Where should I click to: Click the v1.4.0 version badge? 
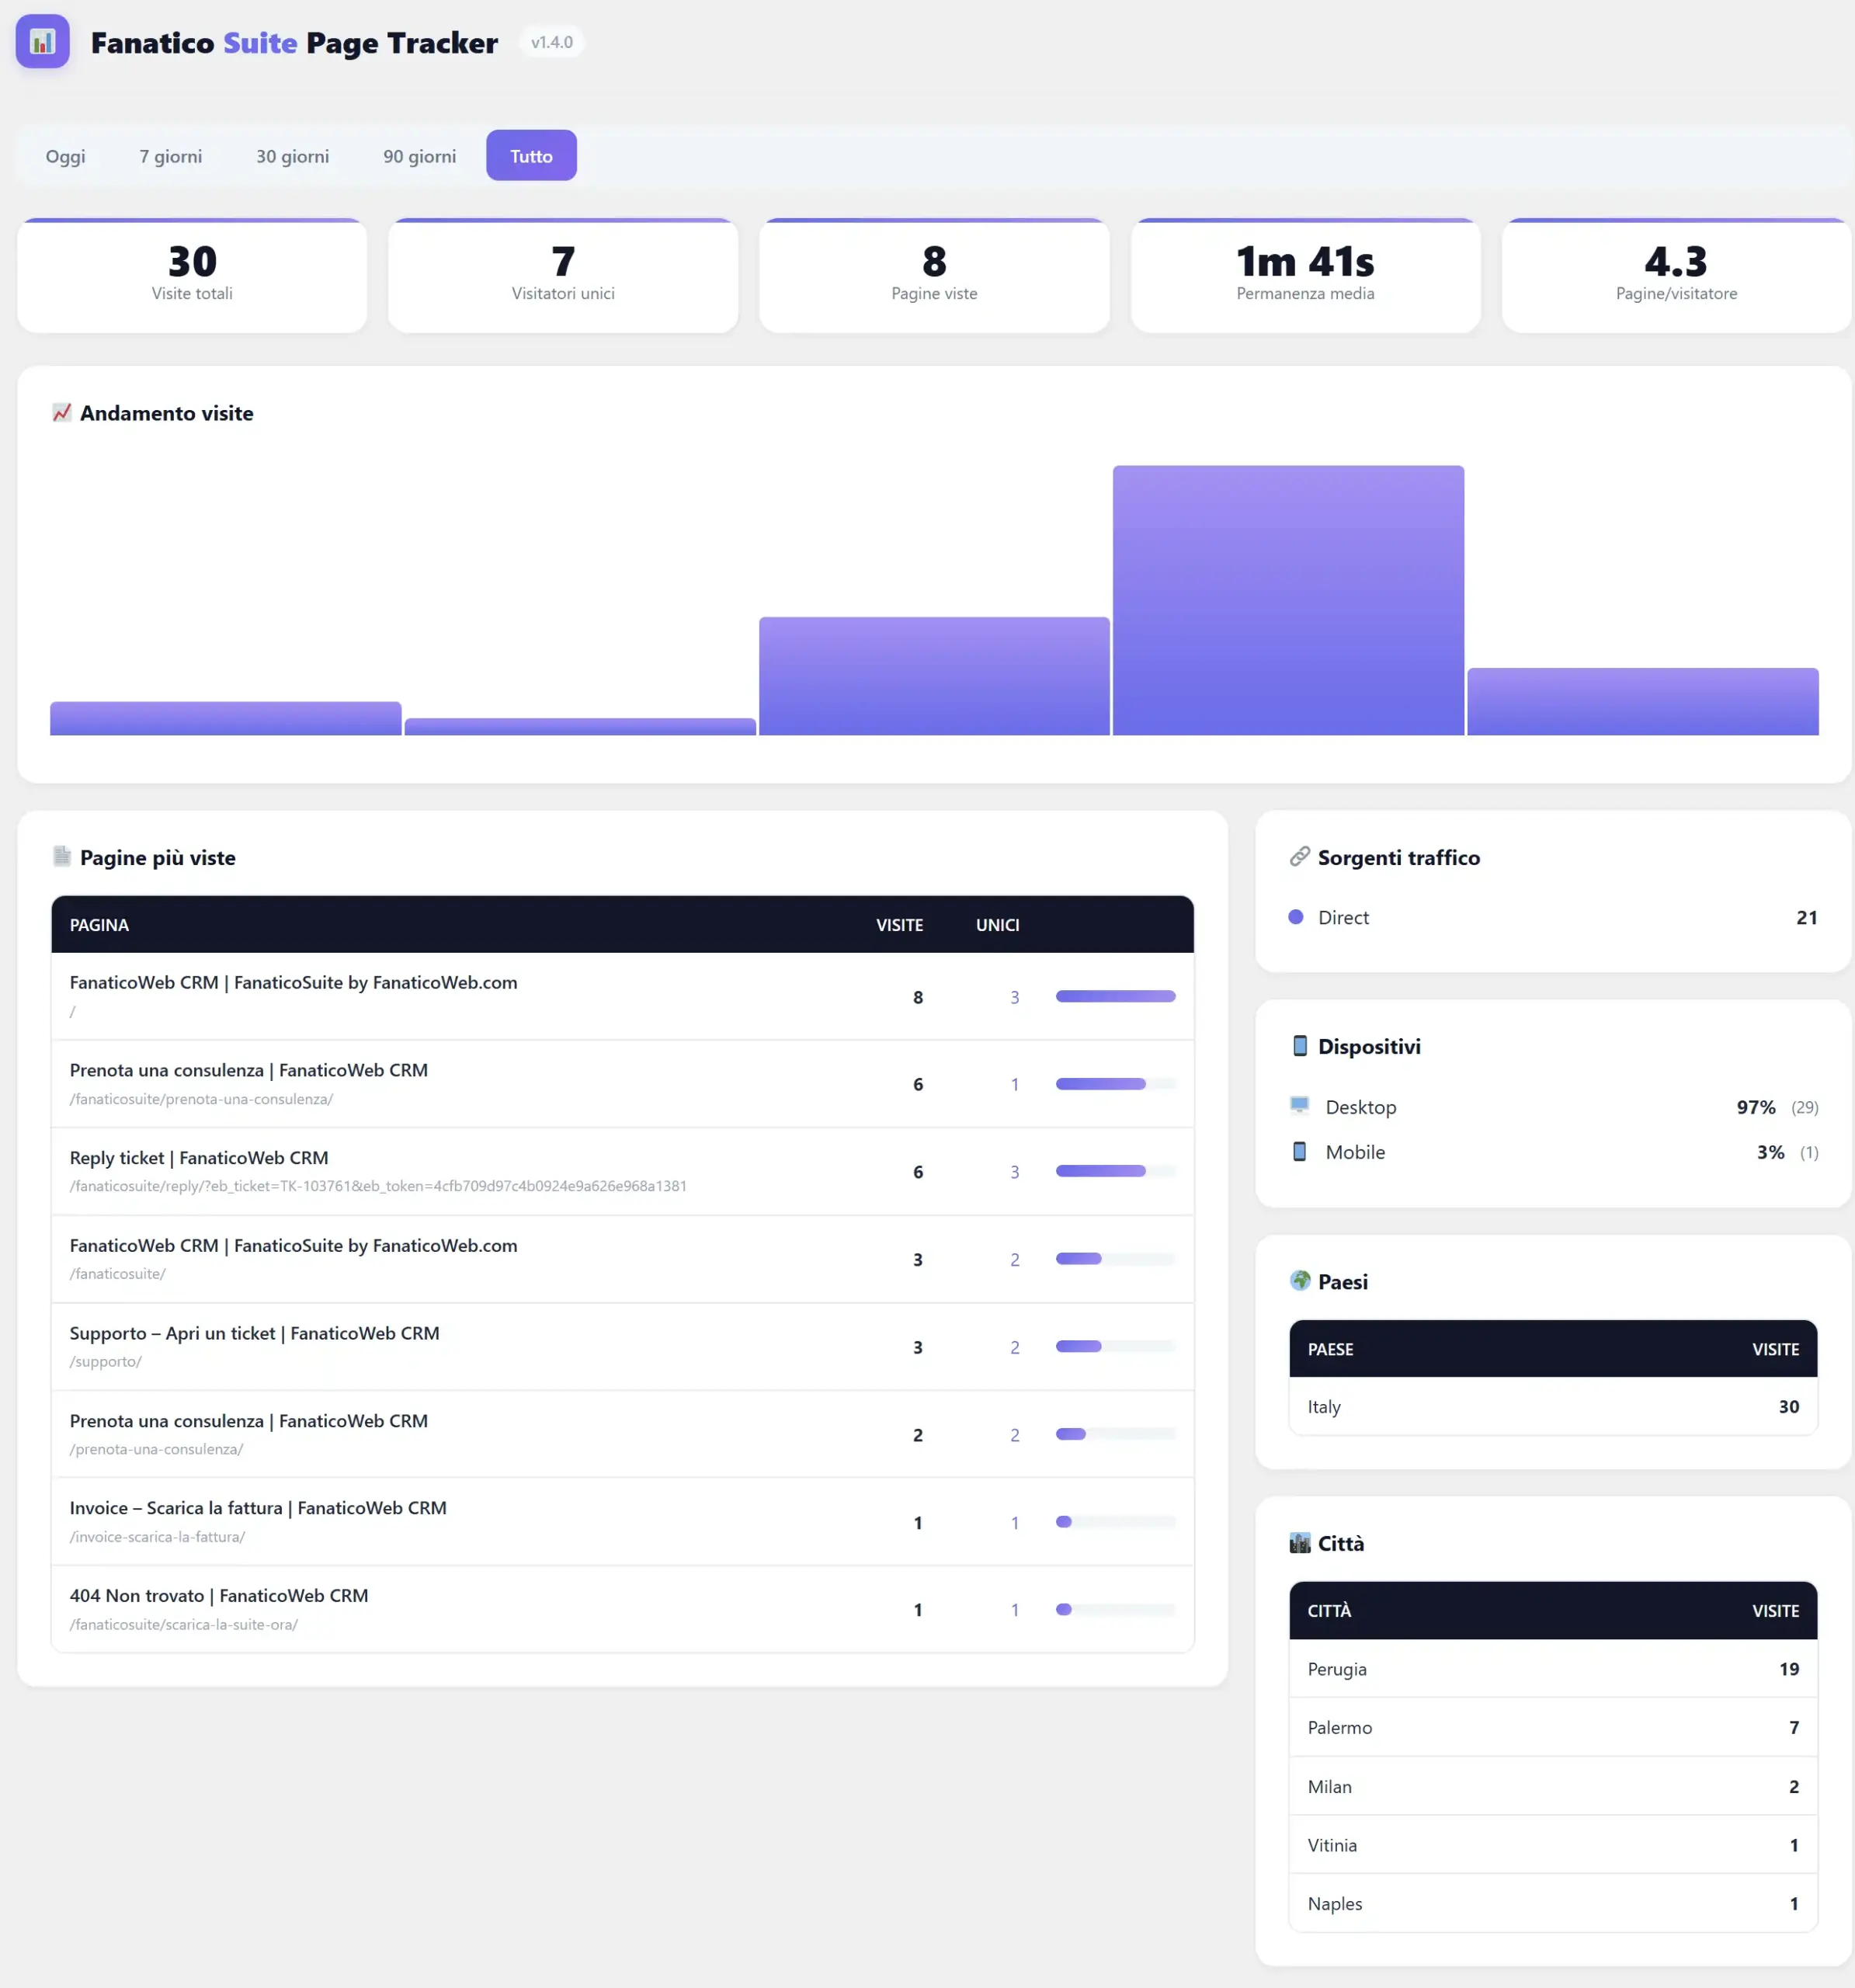point(551,42)
